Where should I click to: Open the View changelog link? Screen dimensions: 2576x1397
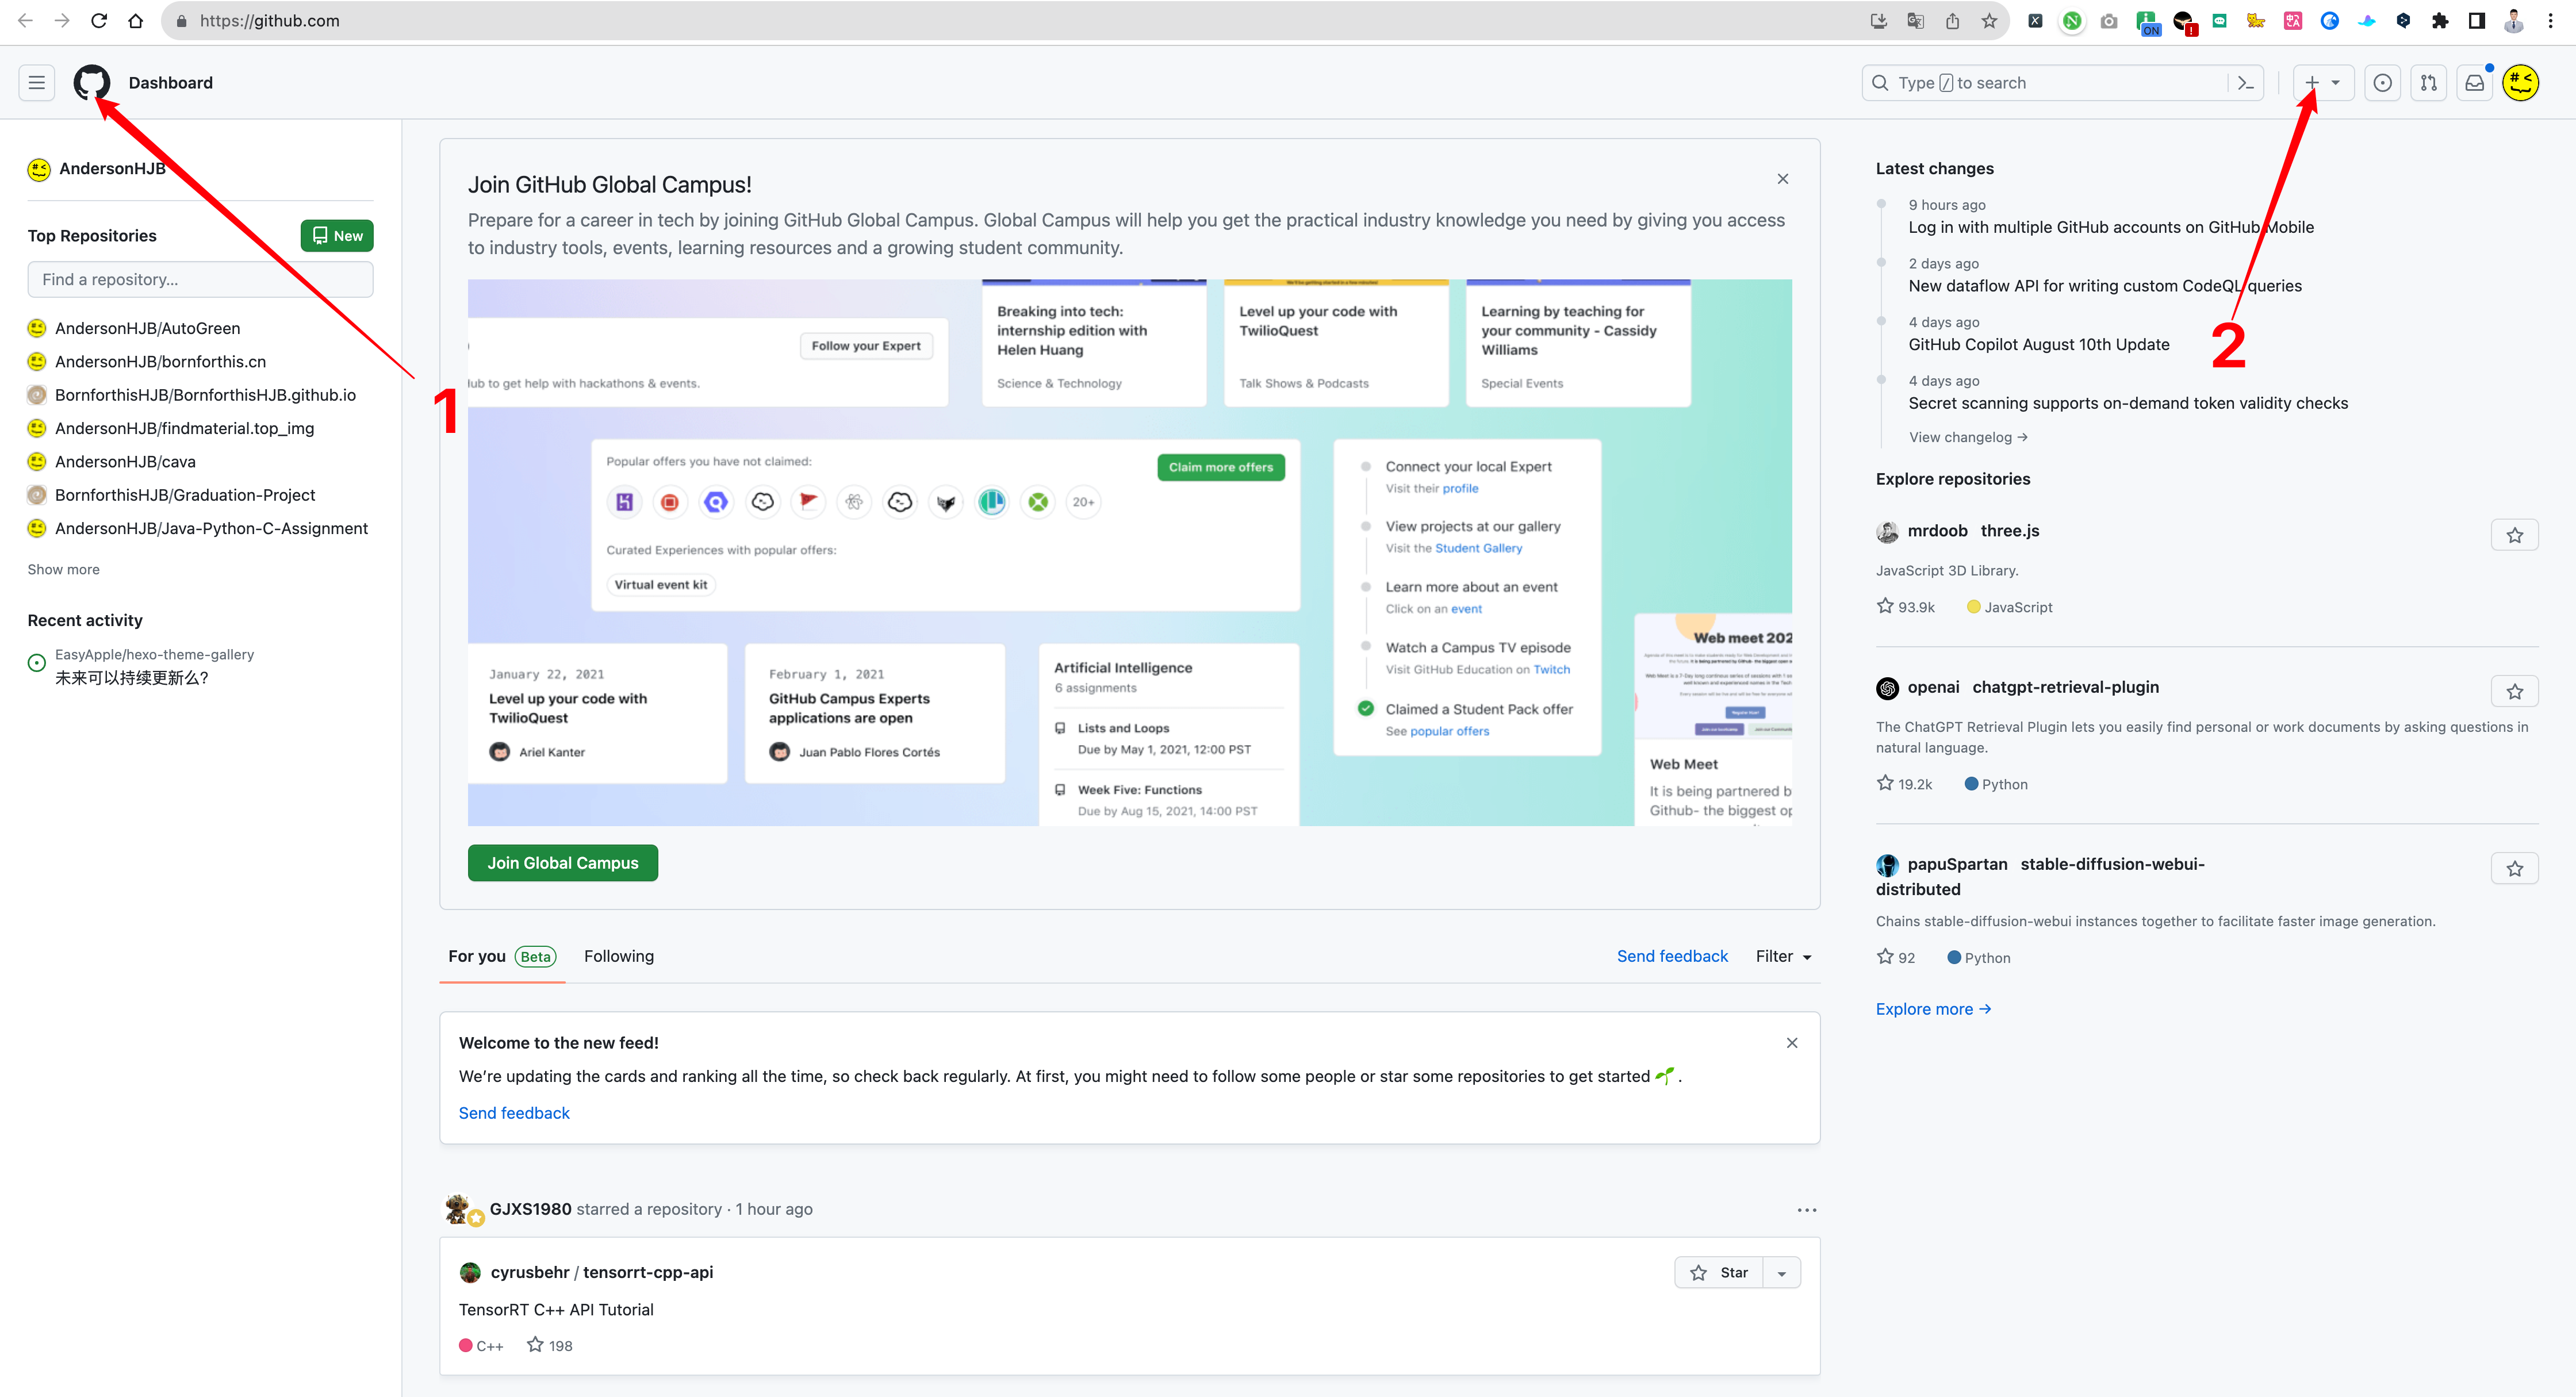pos(1969,437)
